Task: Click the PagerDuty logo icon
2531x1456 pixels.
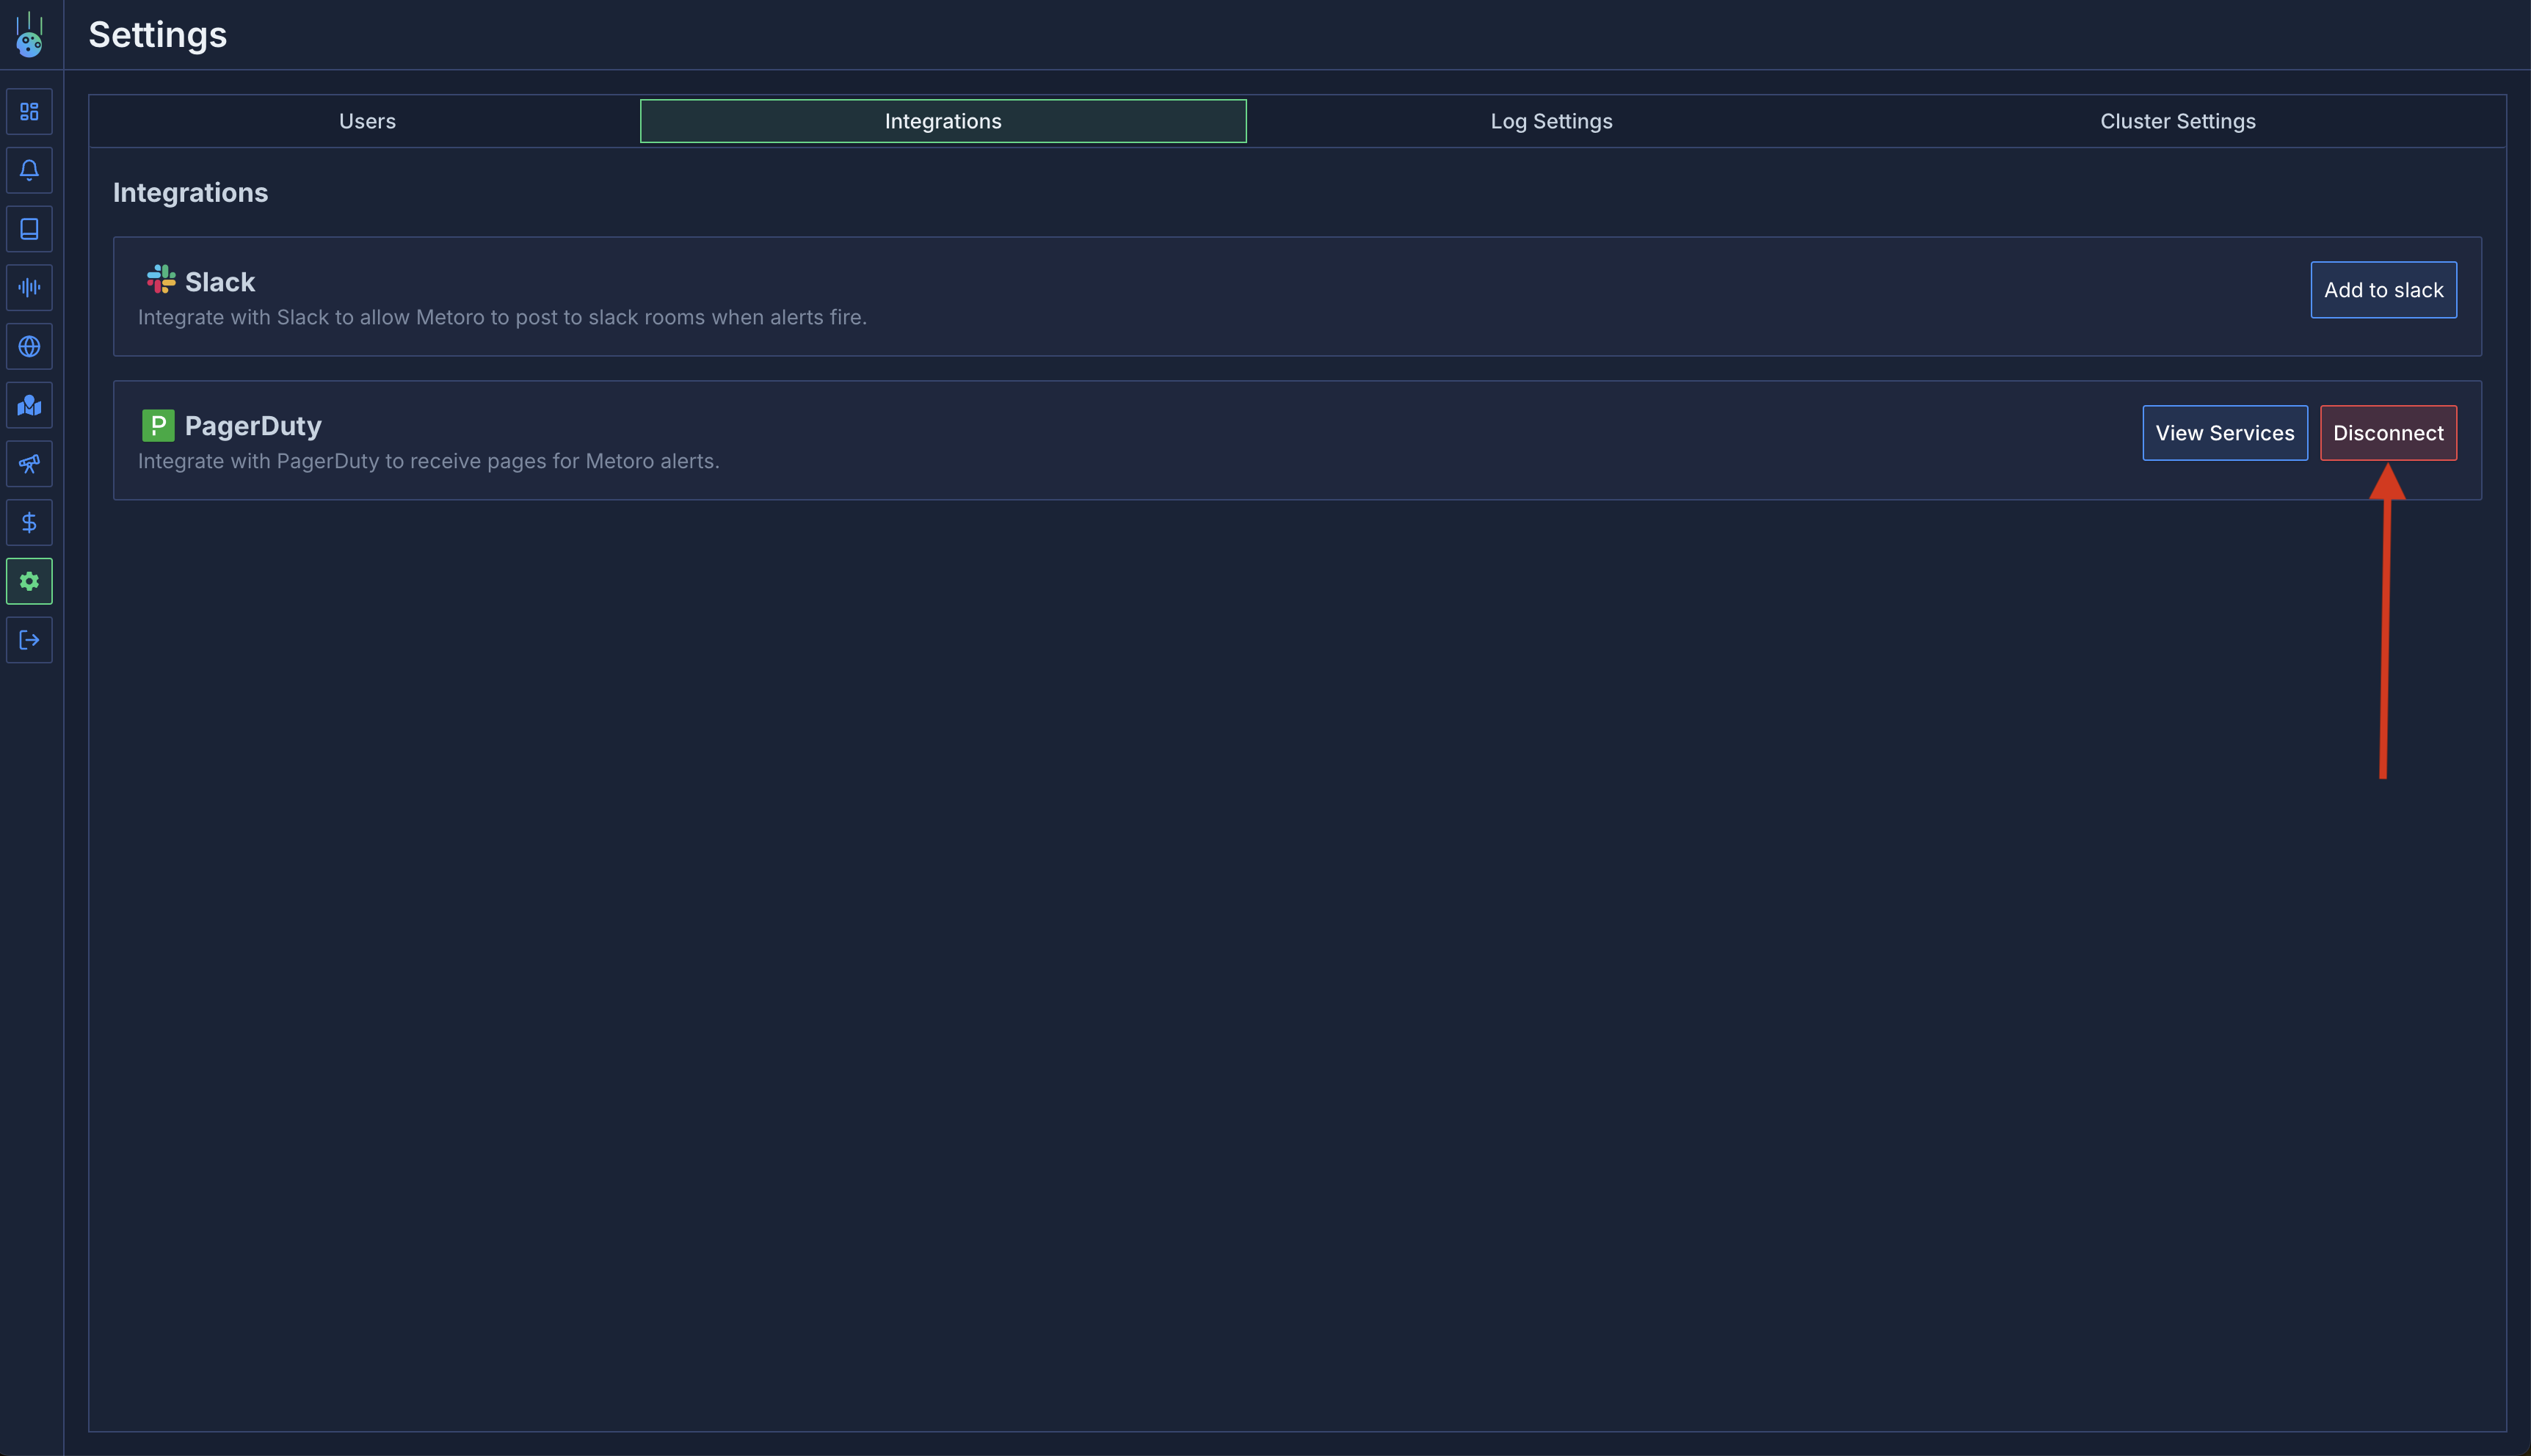Action: point(160,424)
